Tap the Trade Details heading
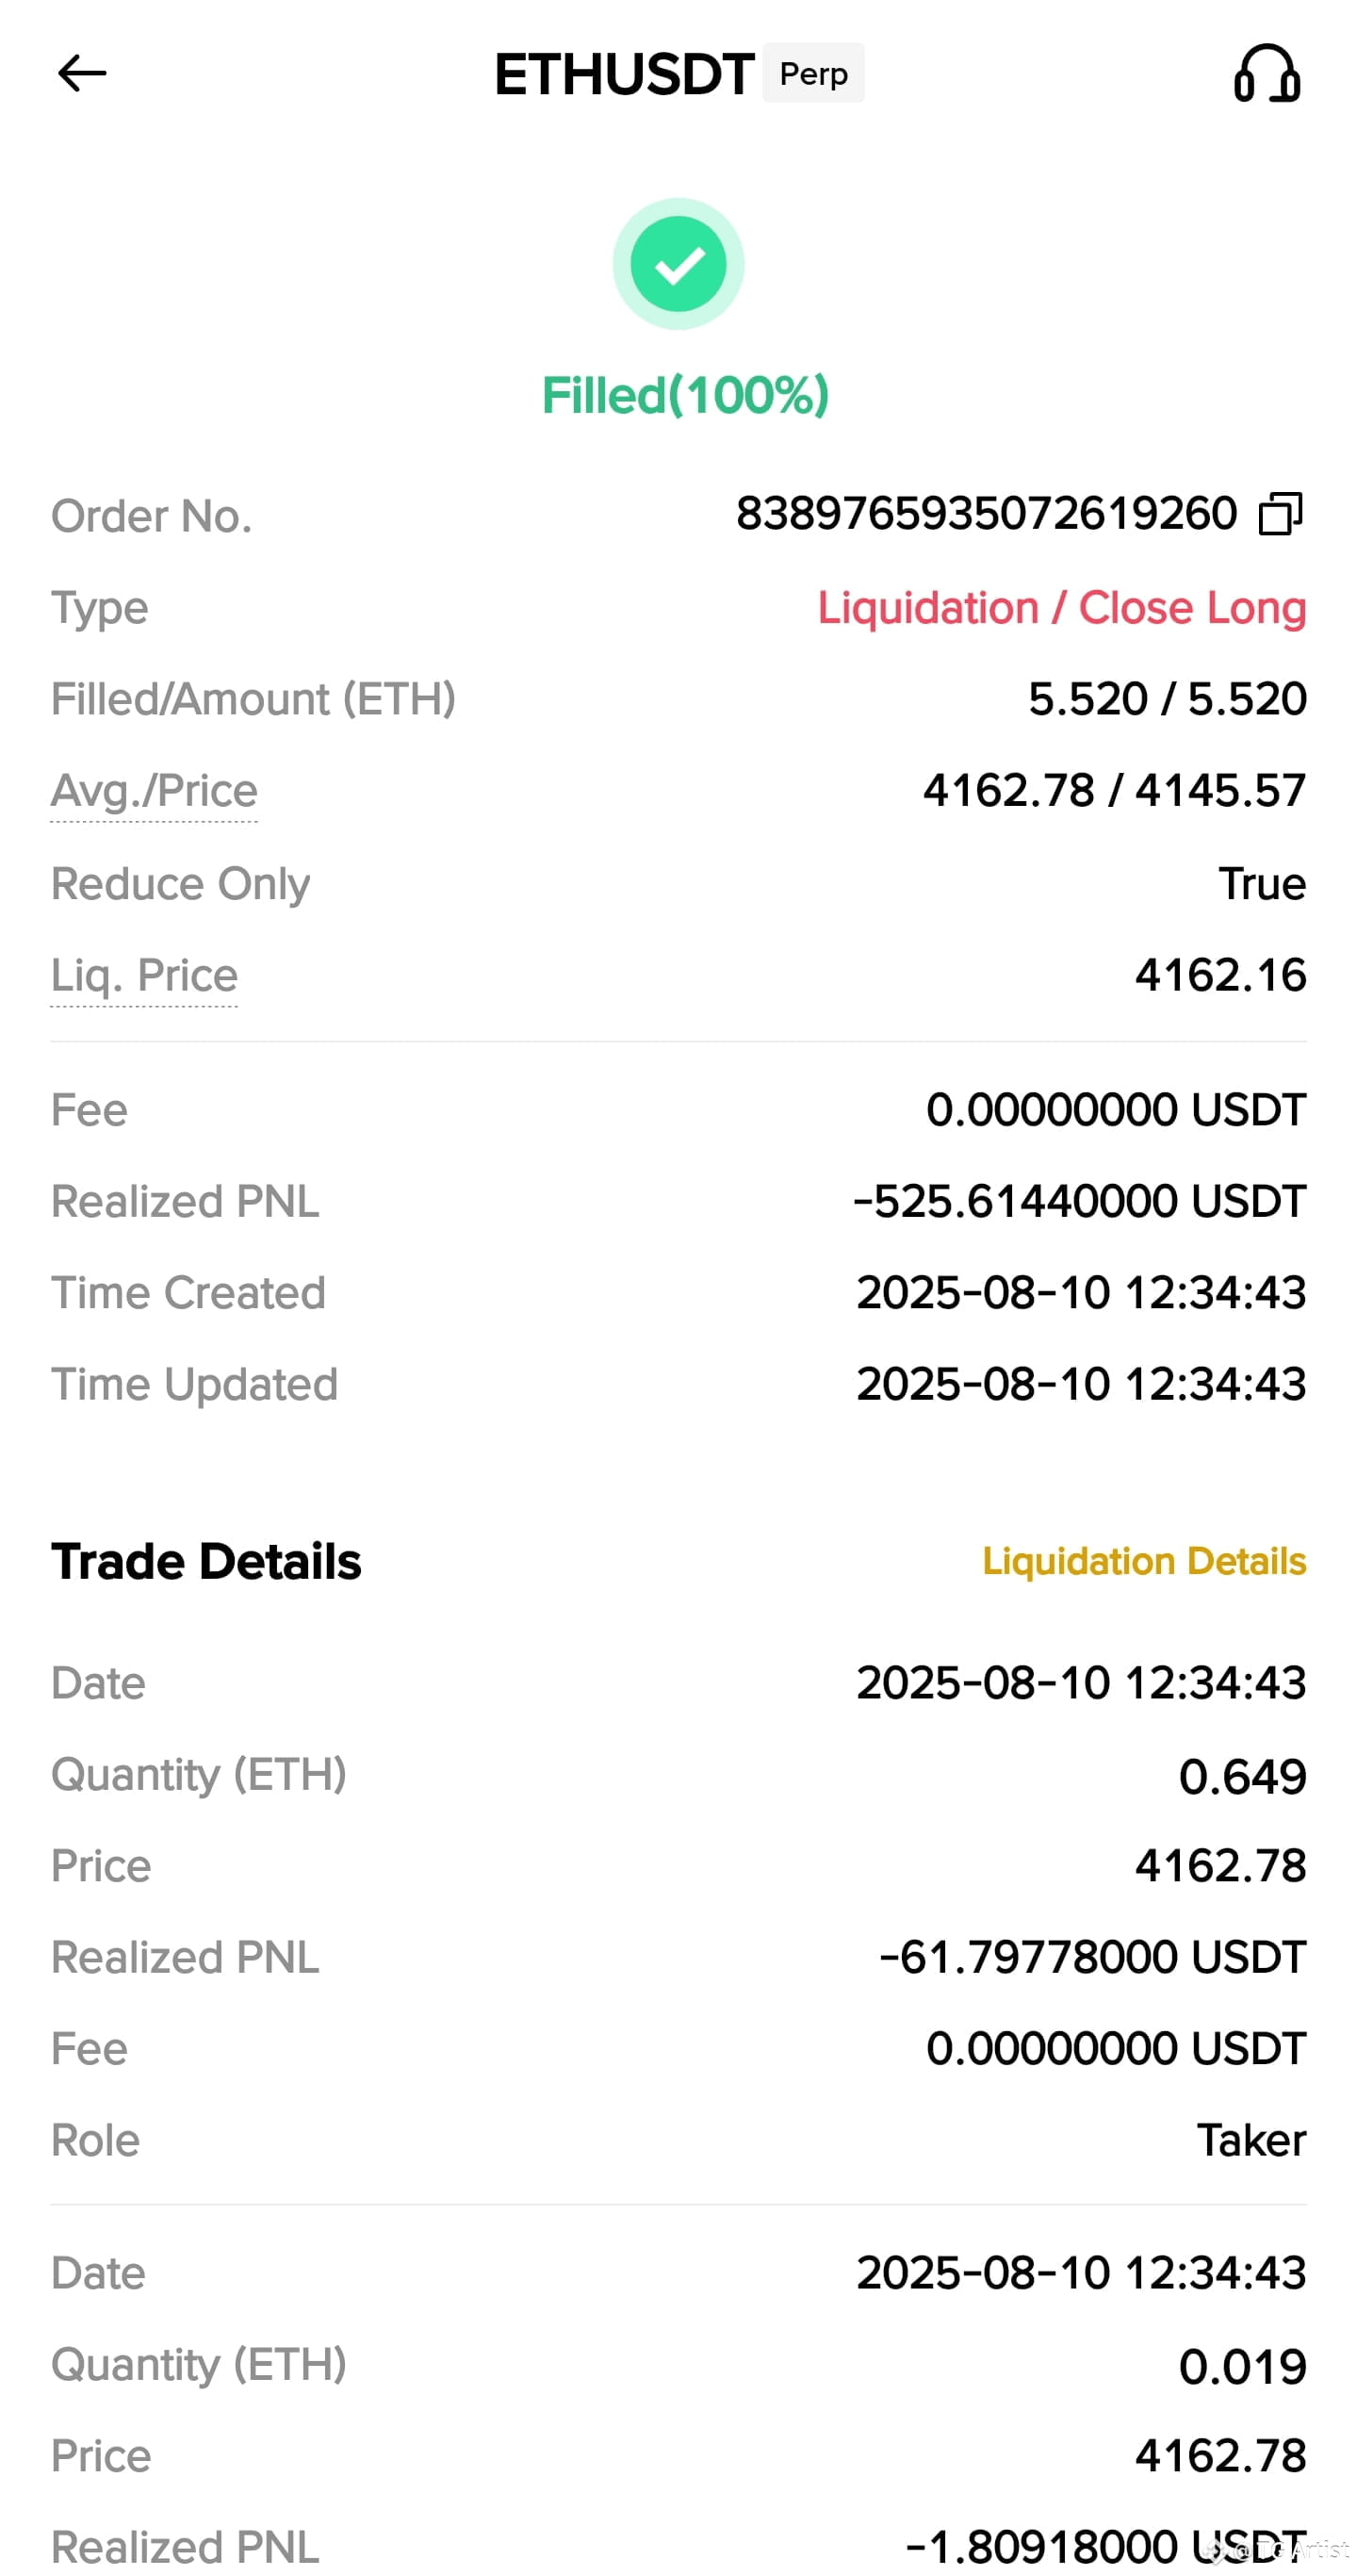 pos(206,1561)
